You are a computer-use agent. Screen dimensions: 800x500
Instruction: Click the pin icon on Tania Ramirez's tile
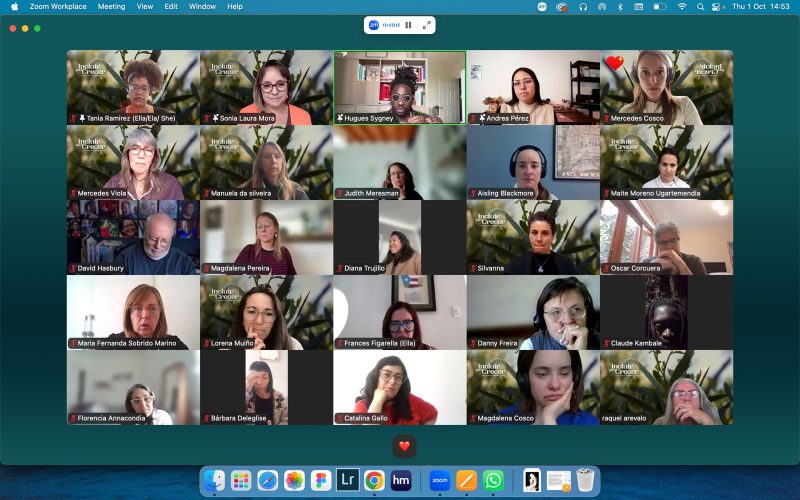(82, 118)
